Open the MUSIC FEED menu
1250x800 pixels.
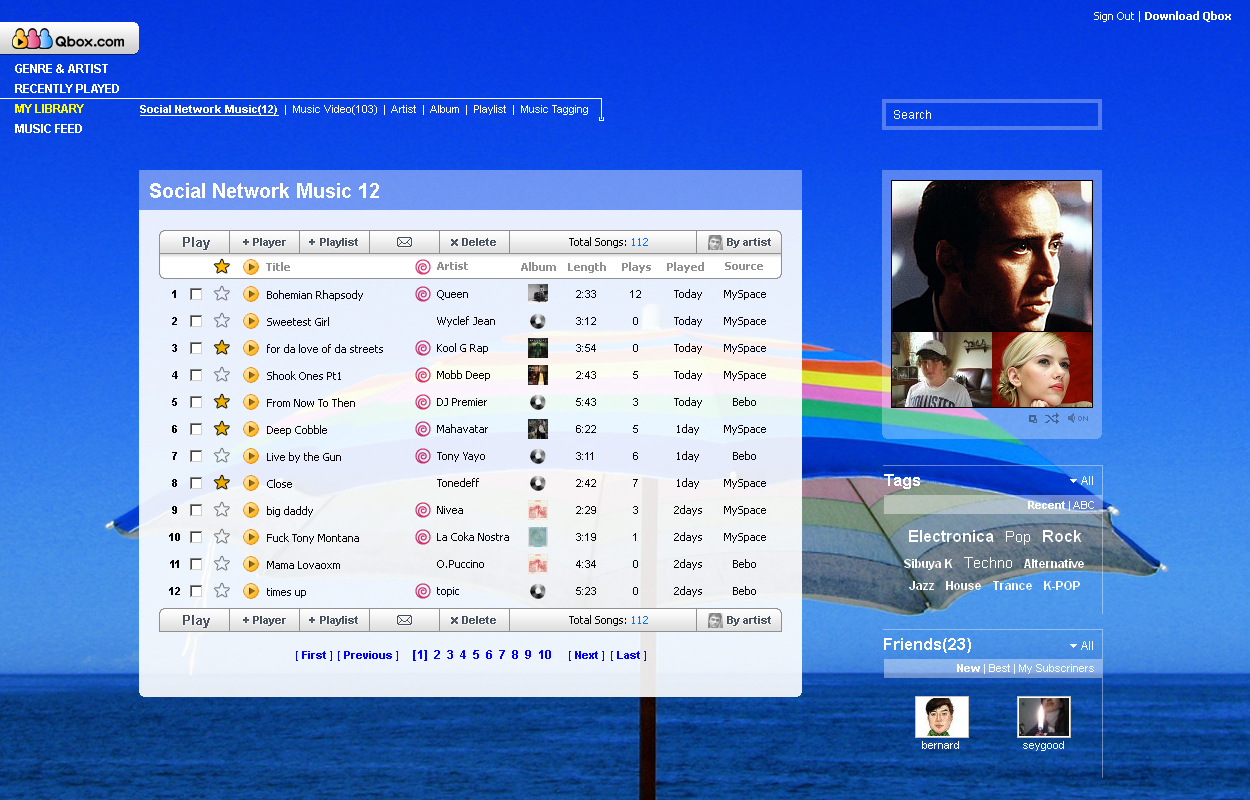48,129
